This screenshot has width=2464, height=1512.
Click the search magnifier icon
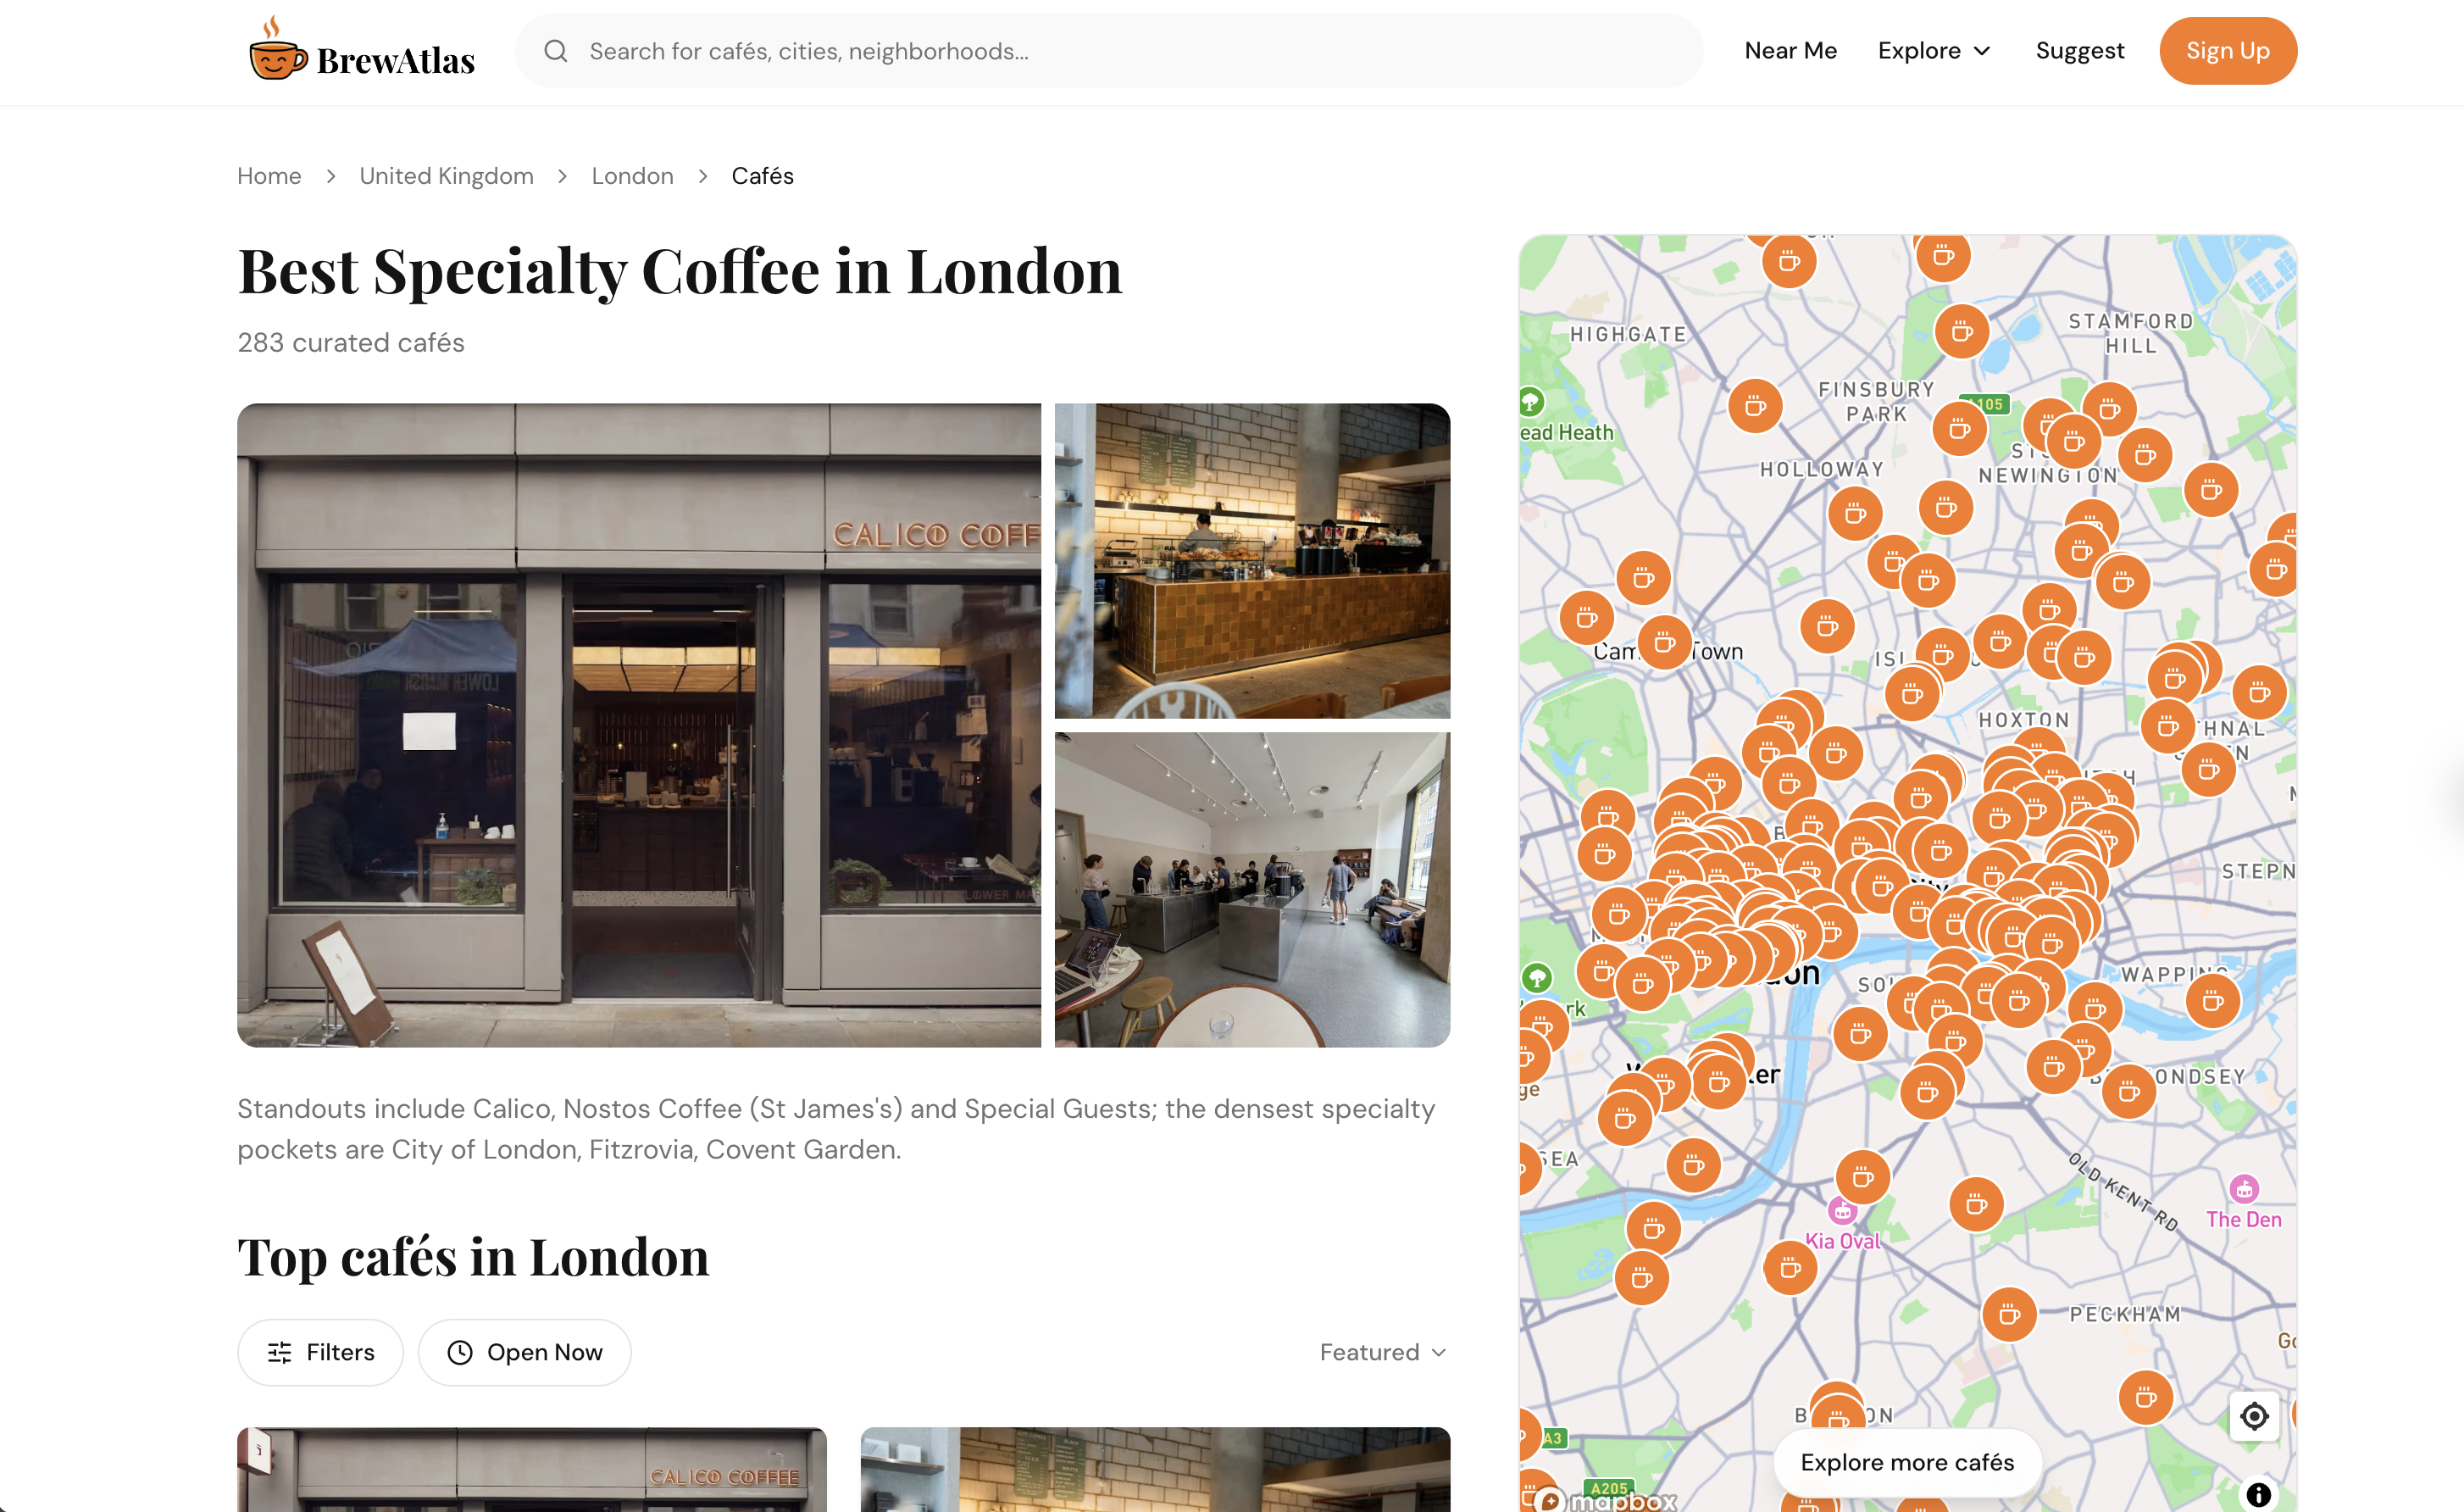coord(556,51)
